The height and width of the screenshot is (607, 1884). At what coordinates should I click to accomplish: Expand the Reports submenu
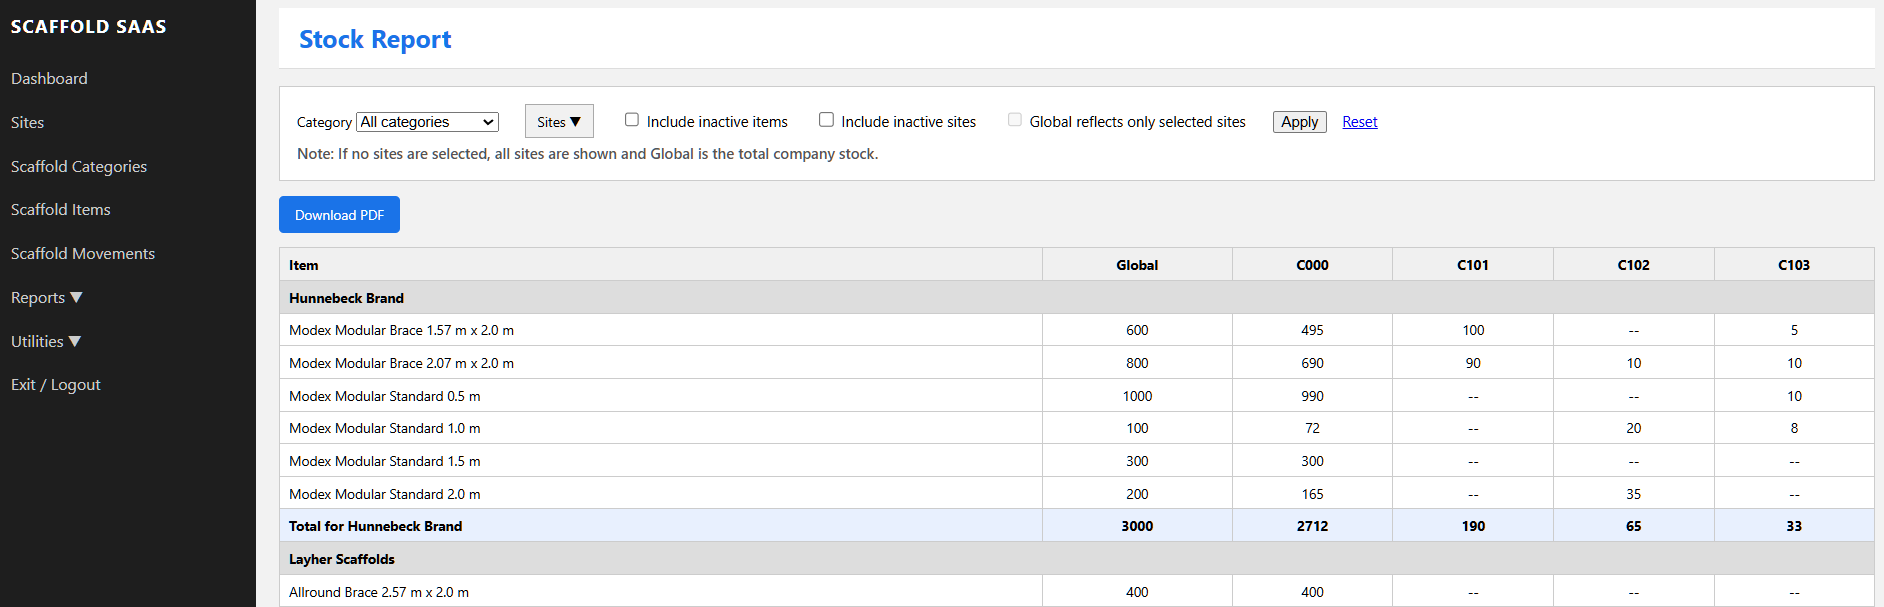pyautogui.click(x=47, y=297)
